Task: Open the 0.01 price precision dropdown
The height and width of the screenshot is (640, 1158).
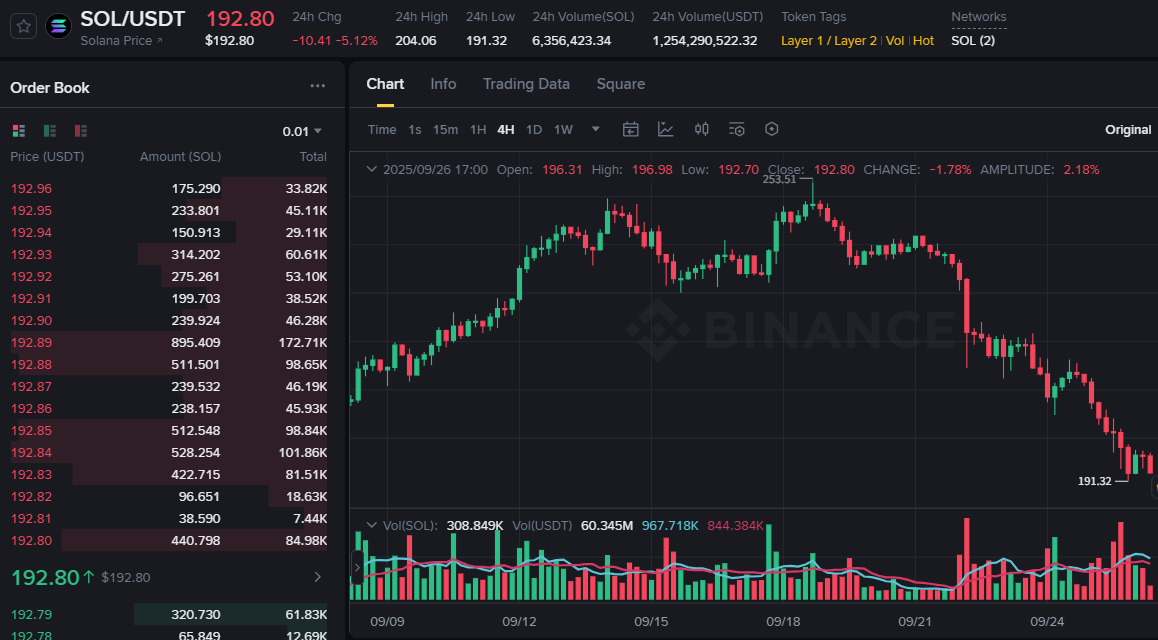Action: point(302,131)
